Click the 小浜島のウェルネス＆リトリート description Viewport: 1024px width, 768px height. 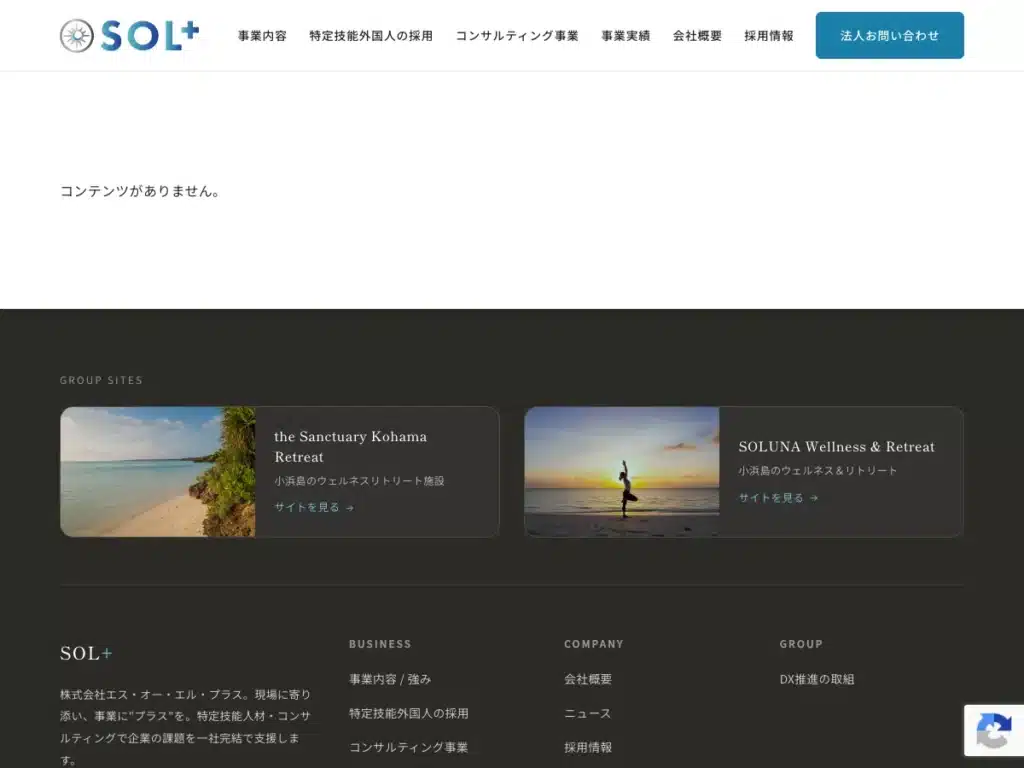(818, 470)
